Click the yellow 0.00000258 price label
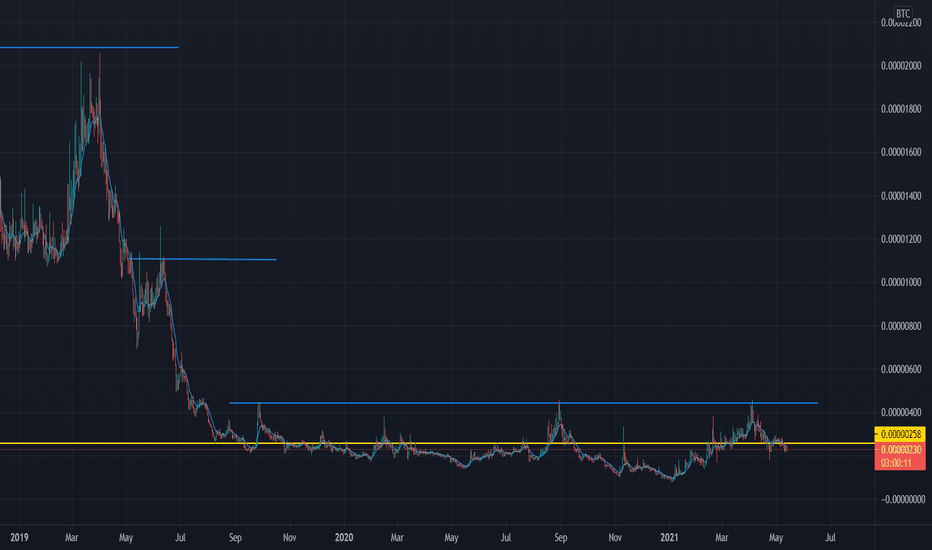The width and height of the screenshot is (932, 550). point(900,435)
